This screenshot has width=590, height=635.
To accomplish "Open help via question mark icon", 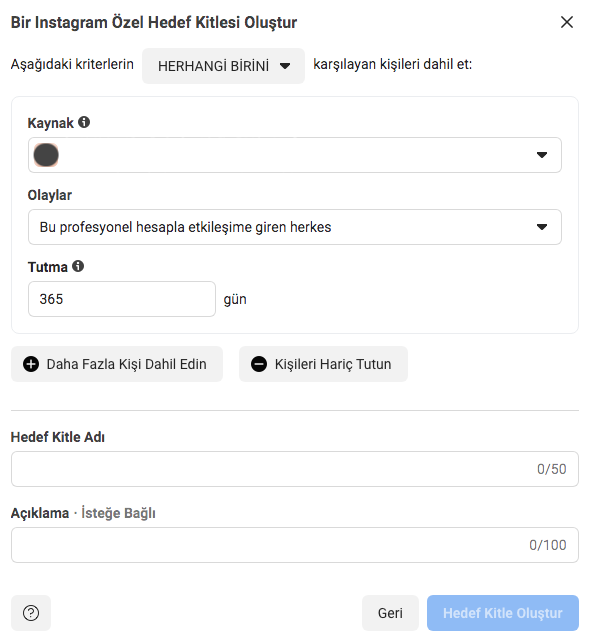I will pos(31,613).
